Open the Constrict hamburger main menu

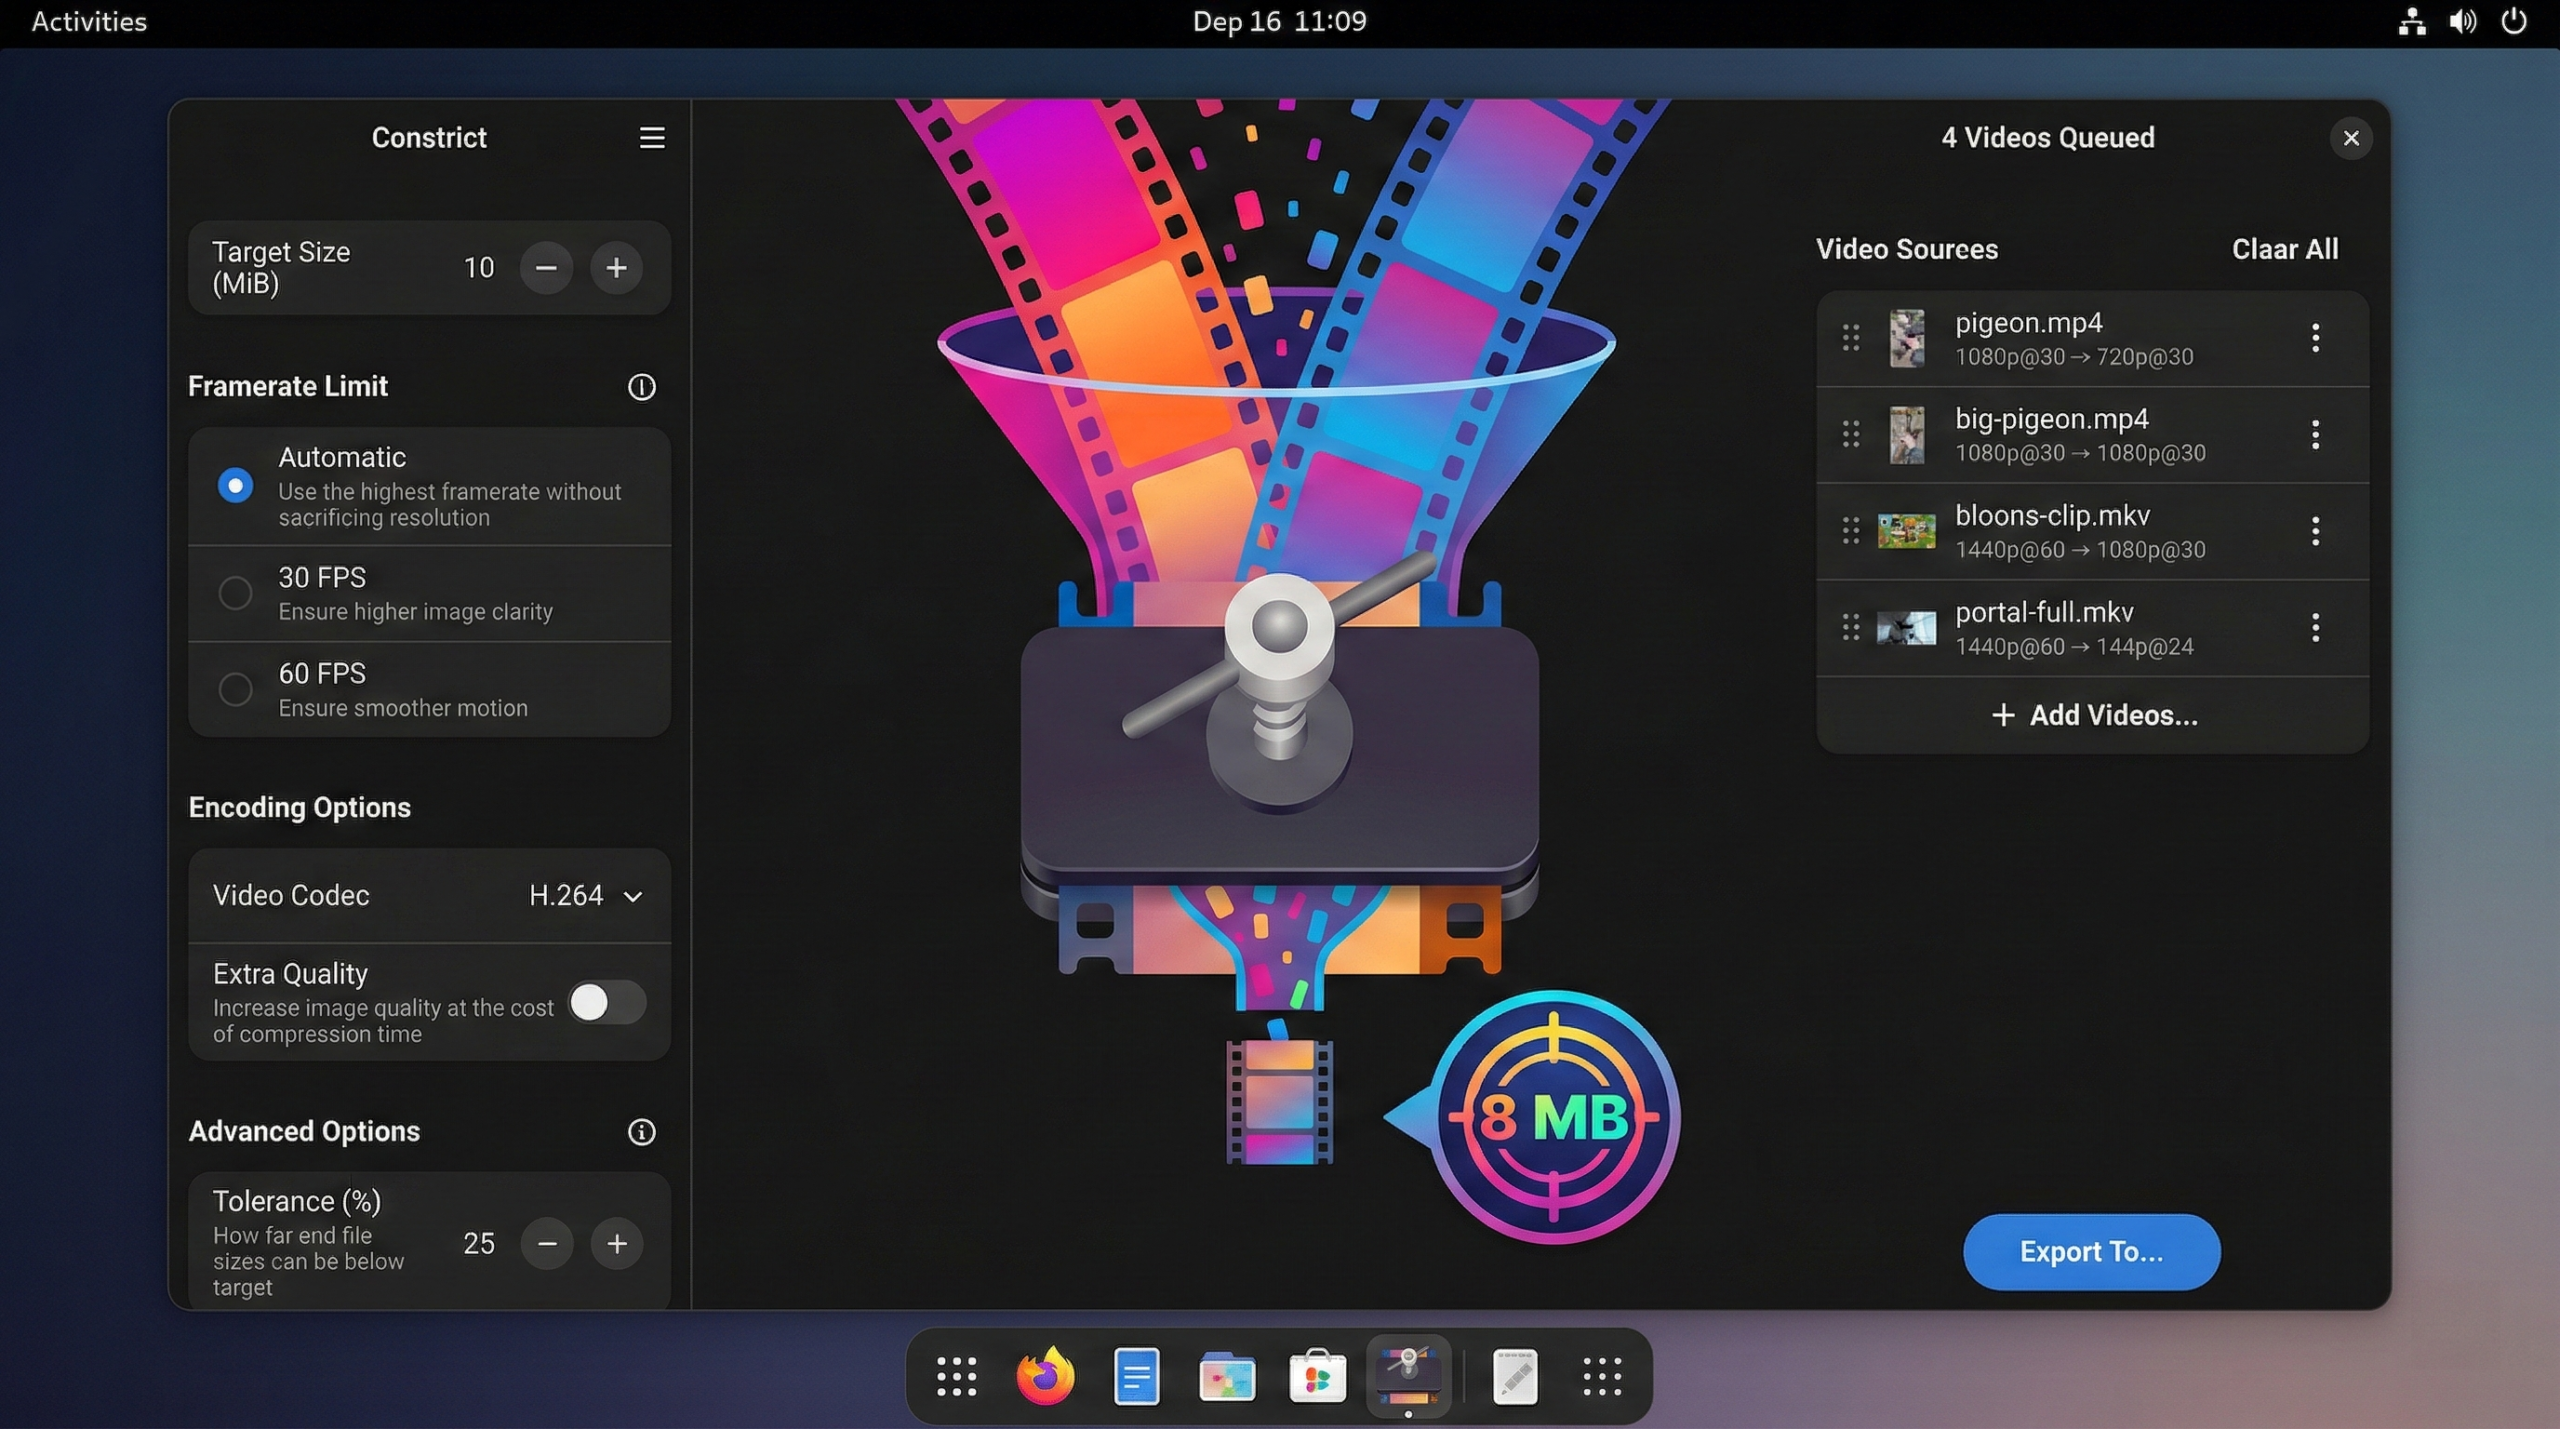click(x=652, y=138)
